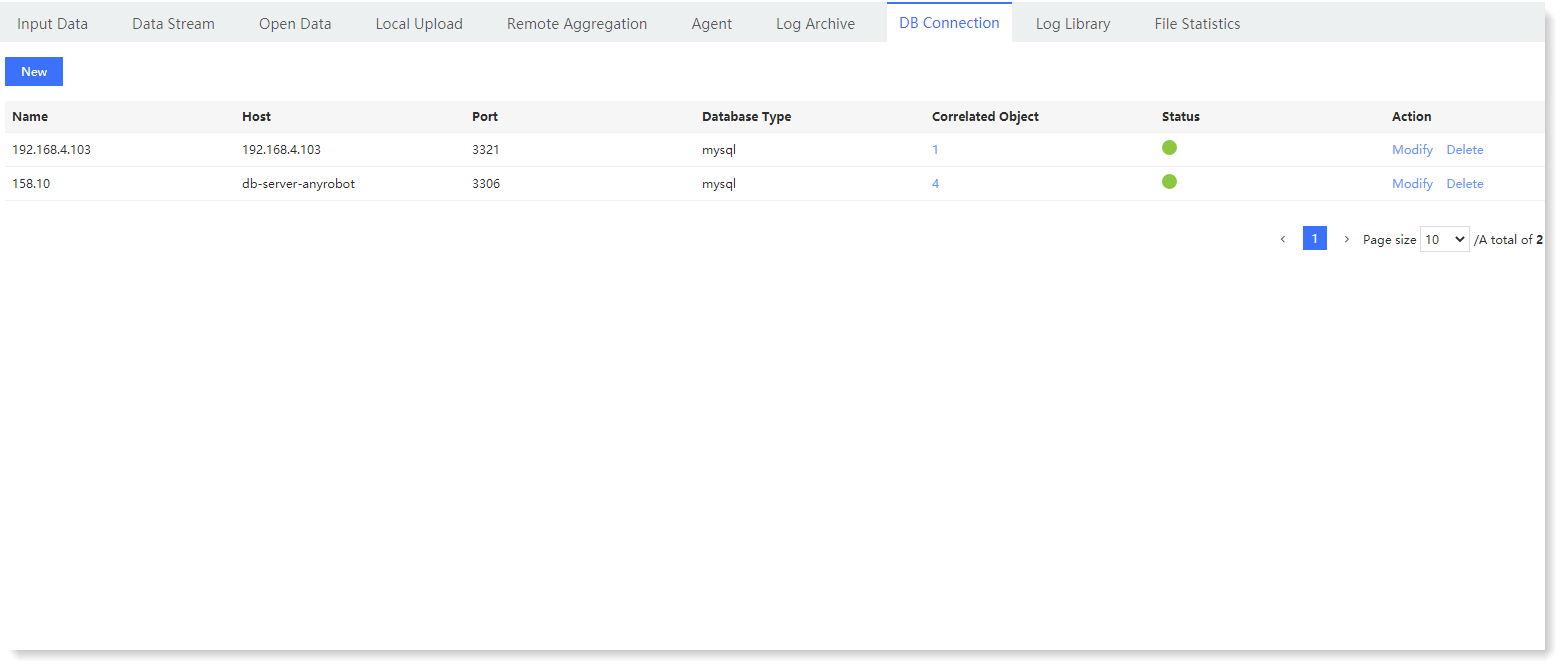Click the green status dot for 192.168.4.103
The image size is (1565, 670).
pyautogui.click(x=1169, y=148)
